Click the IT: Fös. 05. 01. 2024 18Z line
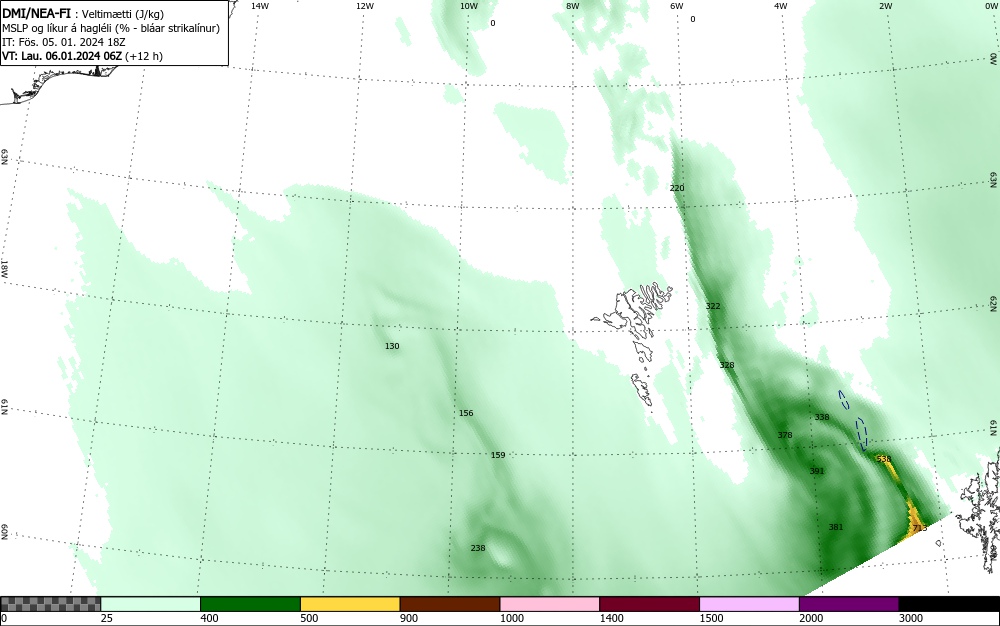The height and width of the screenshot is (626, 1000). 64,42
